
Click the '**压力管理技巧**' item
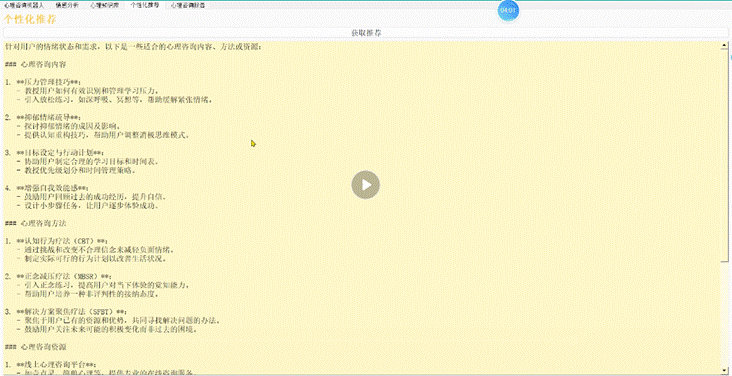[x=49, y=82]
